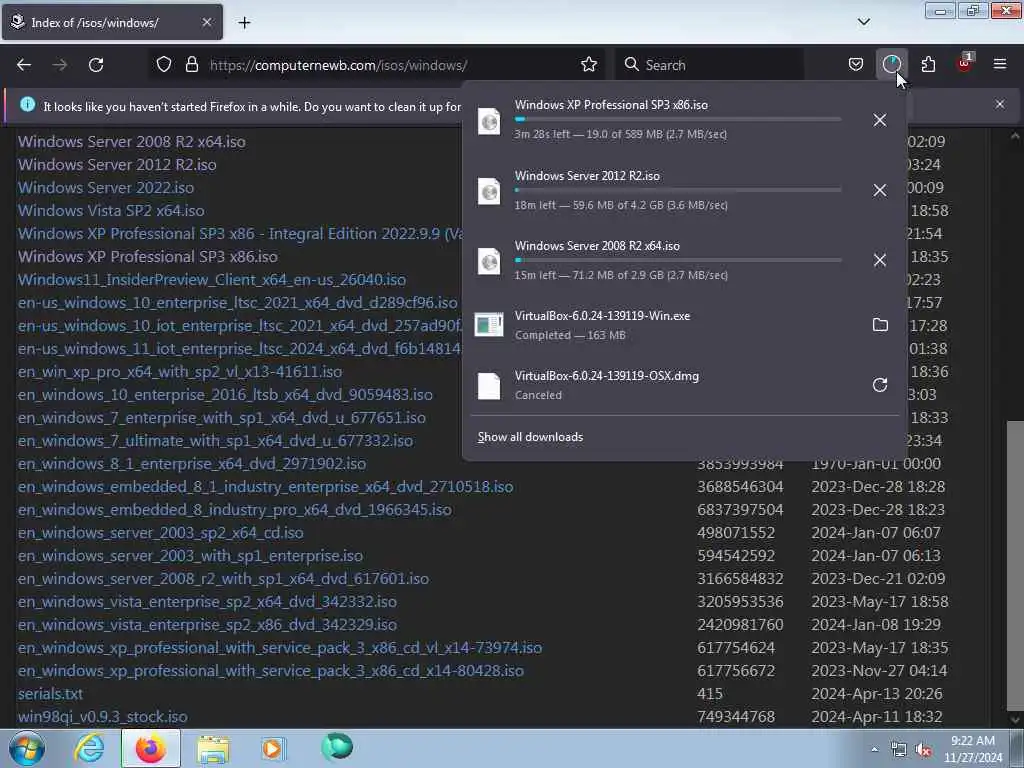1024x768 pixels.
Task: Open the win98qi_v0.9.3_stock.iso link
Action: tap(103, 716)
